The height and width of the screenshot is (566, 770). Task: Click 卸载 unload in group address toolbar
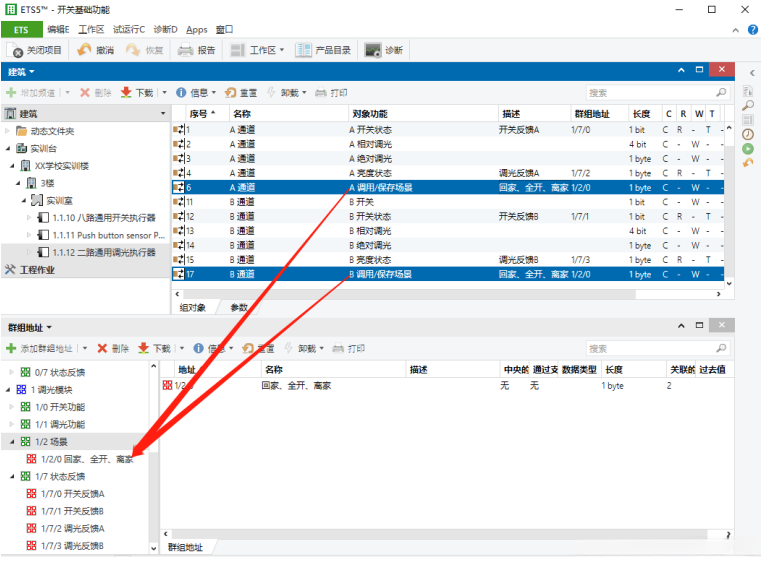click(x=303, y=349)
